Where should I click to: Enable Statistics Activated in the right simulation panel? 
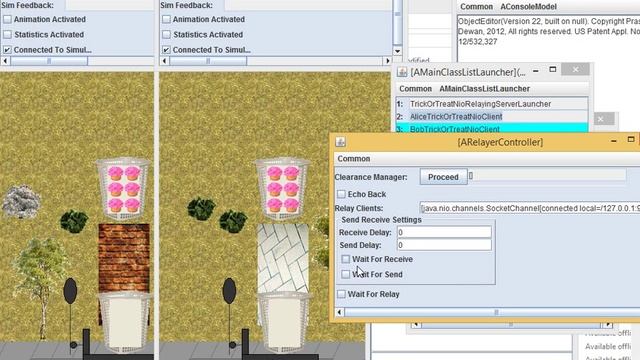(166, 35)
